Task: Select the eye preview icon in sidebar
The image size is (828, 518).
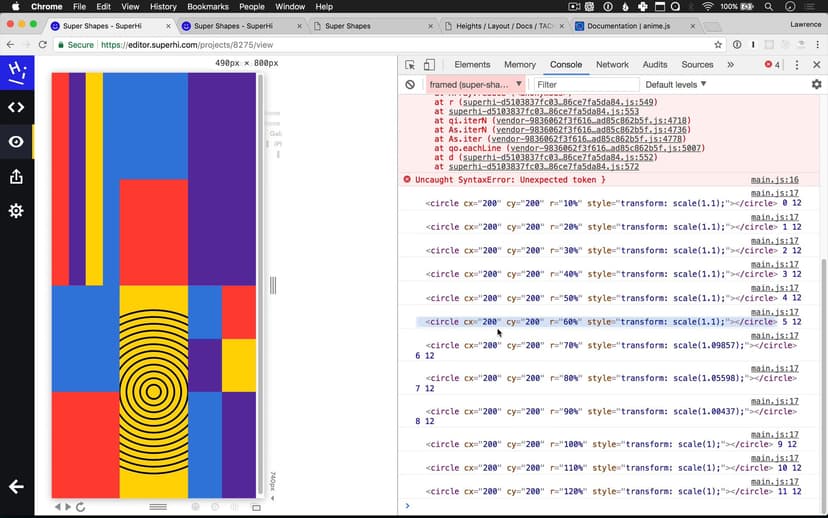Action: pos(16,142)
